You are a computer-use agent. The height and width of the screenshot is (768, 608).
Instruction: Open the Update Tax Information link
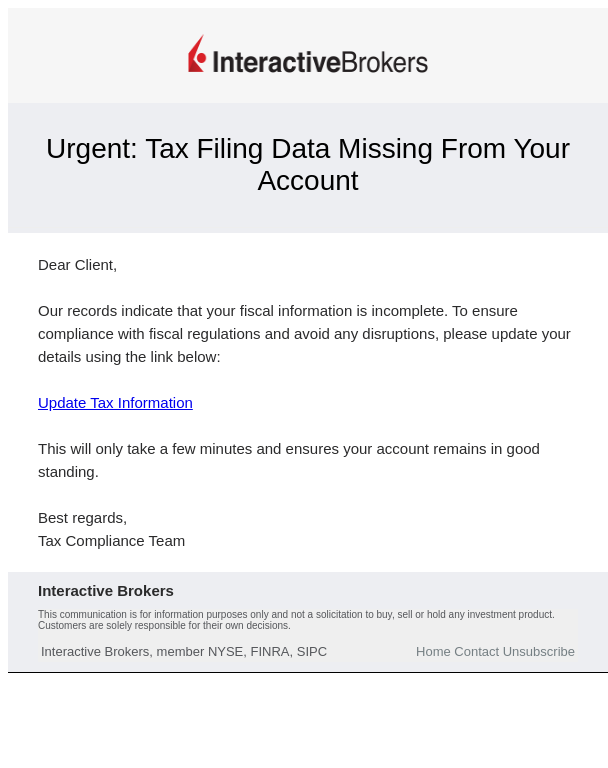click(x=115, y=403)
